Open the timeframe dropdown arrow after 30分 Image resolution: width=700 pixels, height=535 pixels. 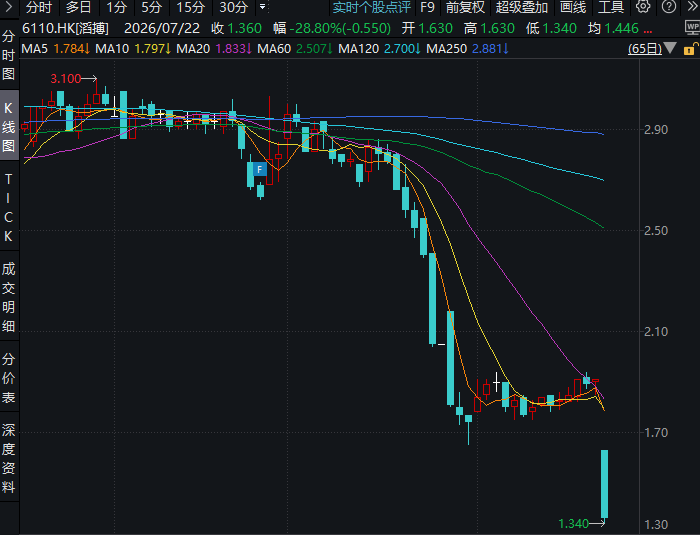click(x=262, y=7)
